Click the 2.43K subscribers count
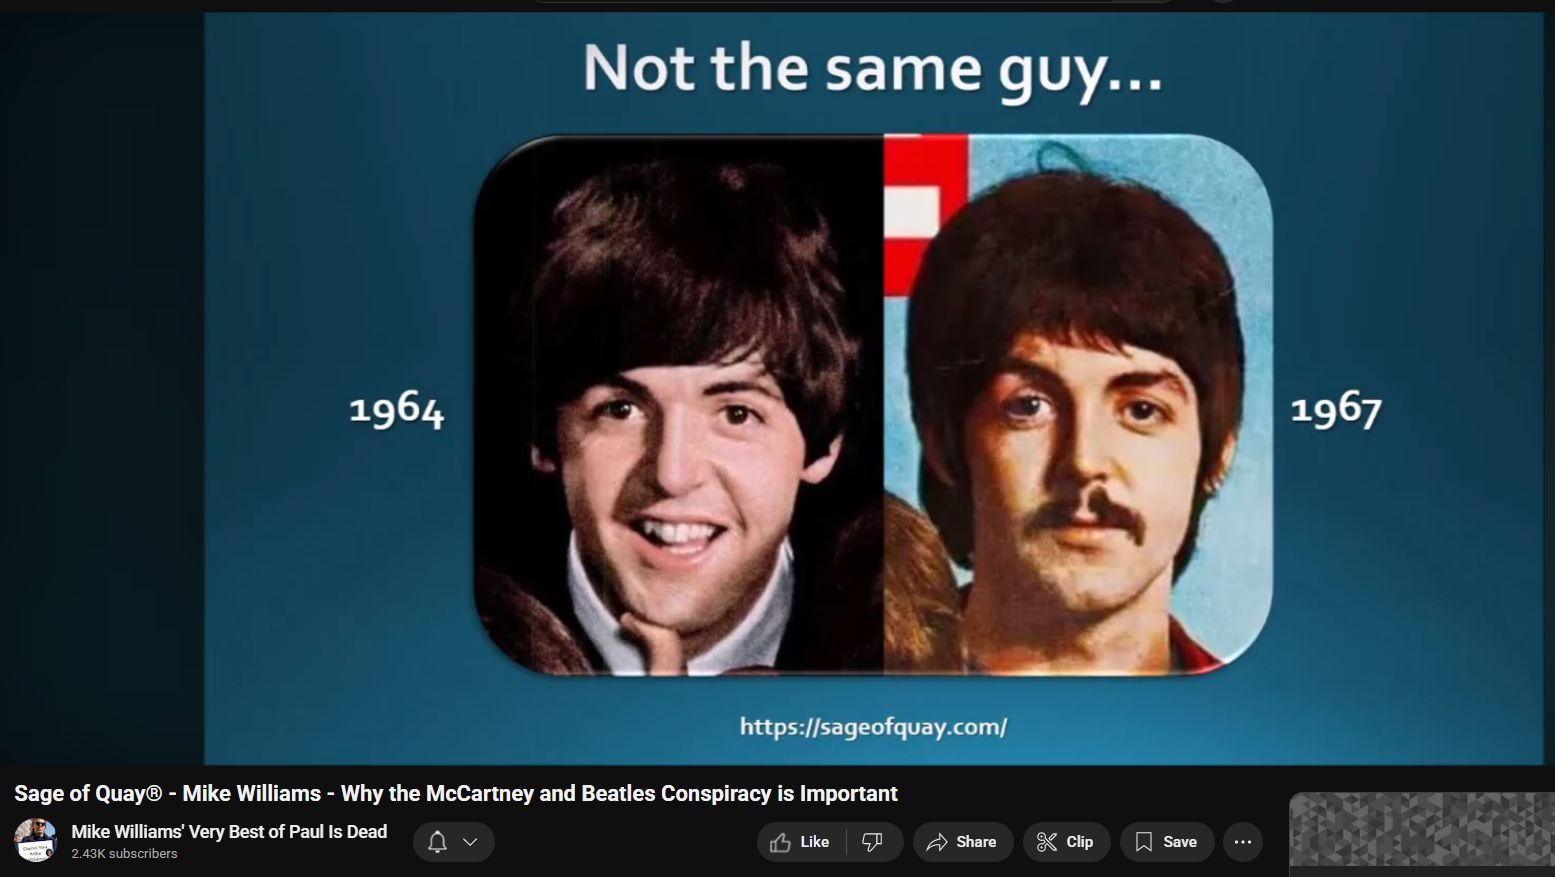The width and height of the screenshot is (1555, 877). (x=124, y=854)
